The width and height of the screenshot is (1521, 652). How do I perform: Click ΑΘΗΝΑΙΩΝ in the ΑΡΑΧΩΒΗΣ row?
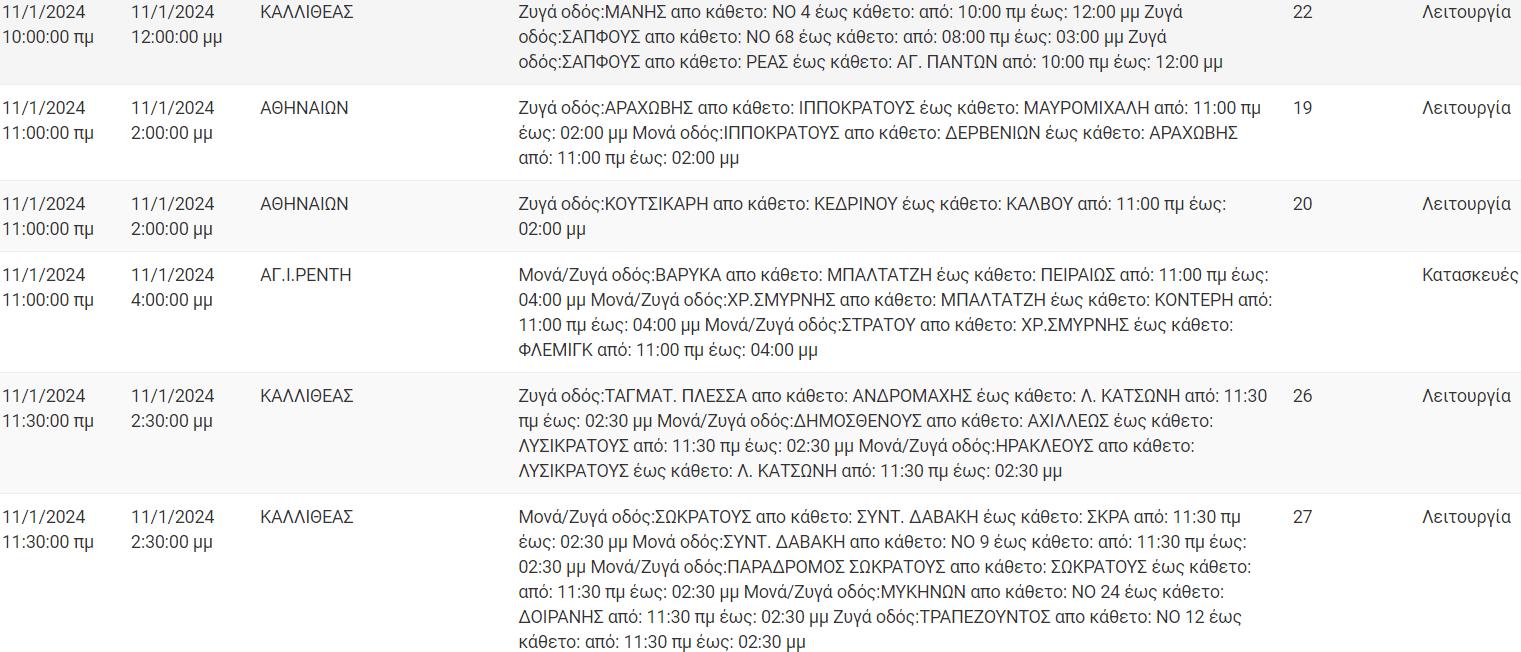[x=304, y=108]
